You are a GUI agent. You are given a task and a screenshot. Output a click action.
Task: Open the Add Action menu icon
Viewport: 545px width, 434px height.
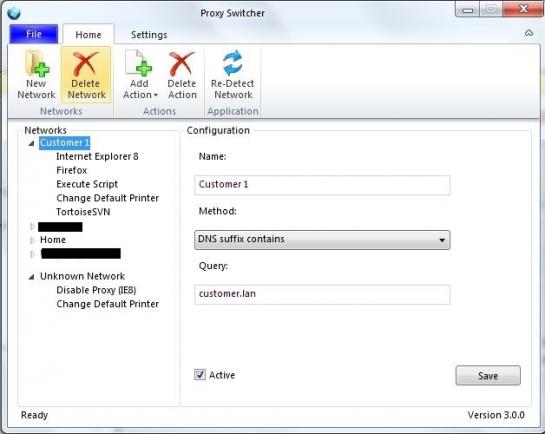[x=139, y=63]
